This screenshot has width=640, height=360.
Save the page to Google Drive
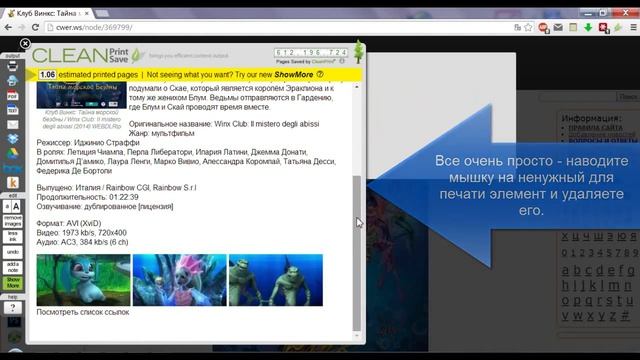click(x=12, y=153)
